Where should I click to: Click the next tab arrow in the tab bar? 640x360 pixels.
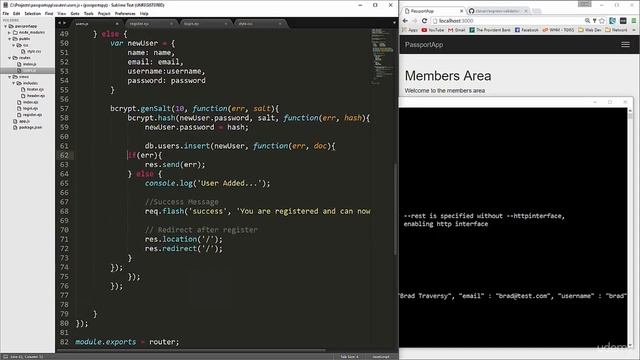64,23
